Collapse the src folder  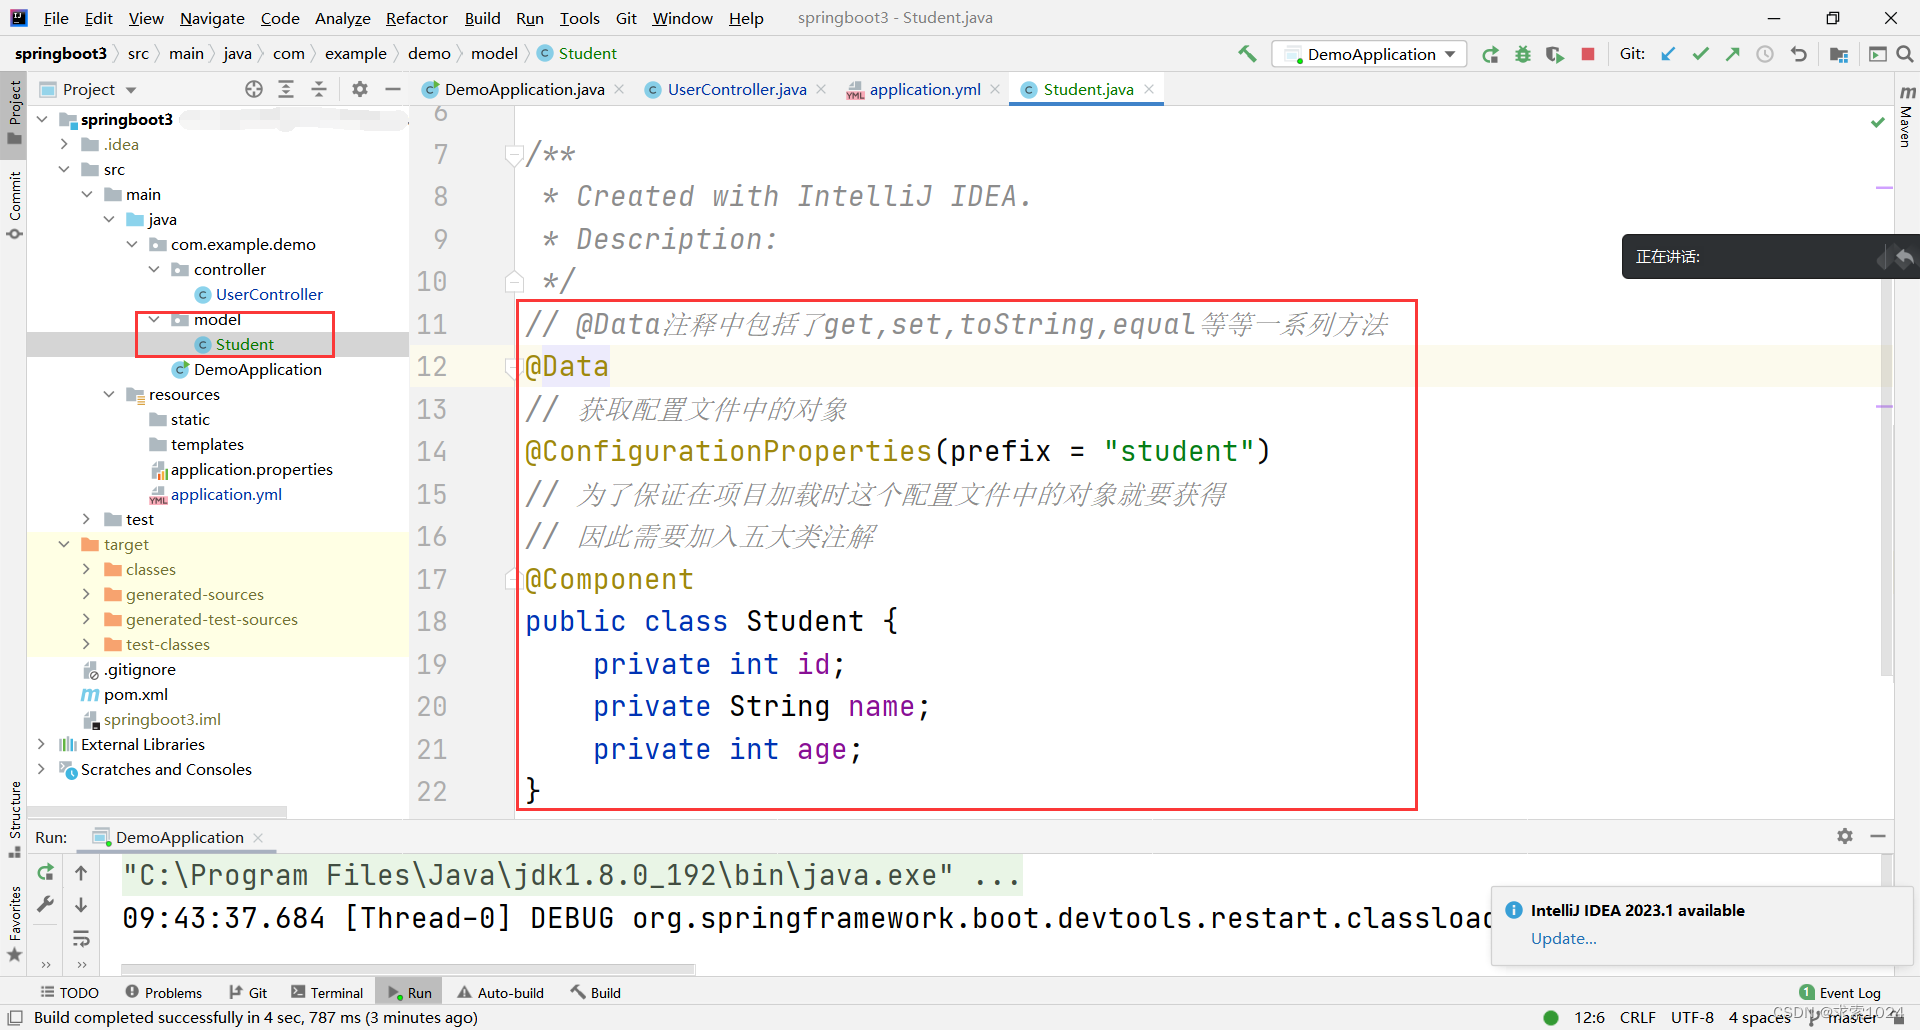coord(64,169)
